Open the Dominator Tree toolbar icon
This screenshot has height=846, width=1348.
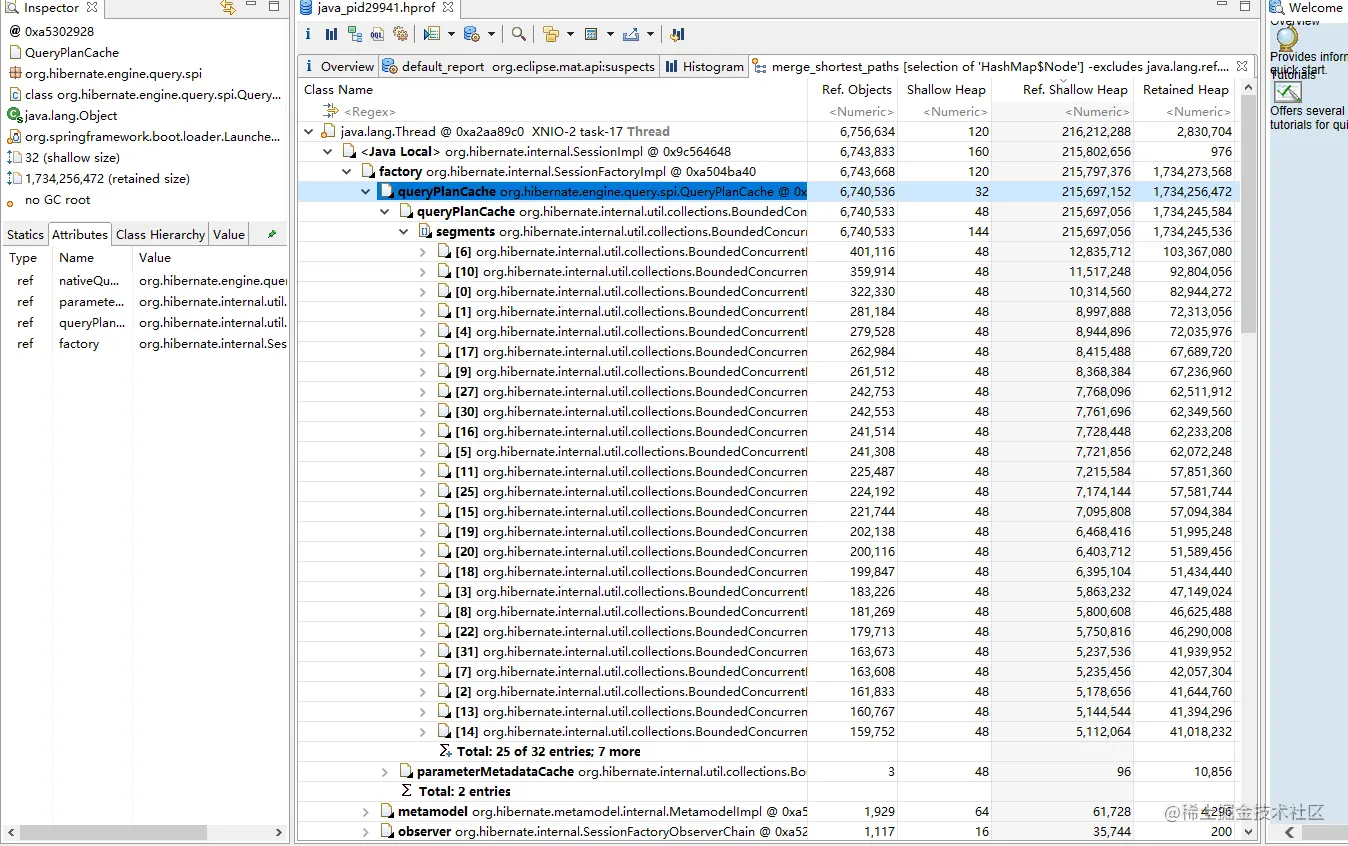click(x=355, y=34)
